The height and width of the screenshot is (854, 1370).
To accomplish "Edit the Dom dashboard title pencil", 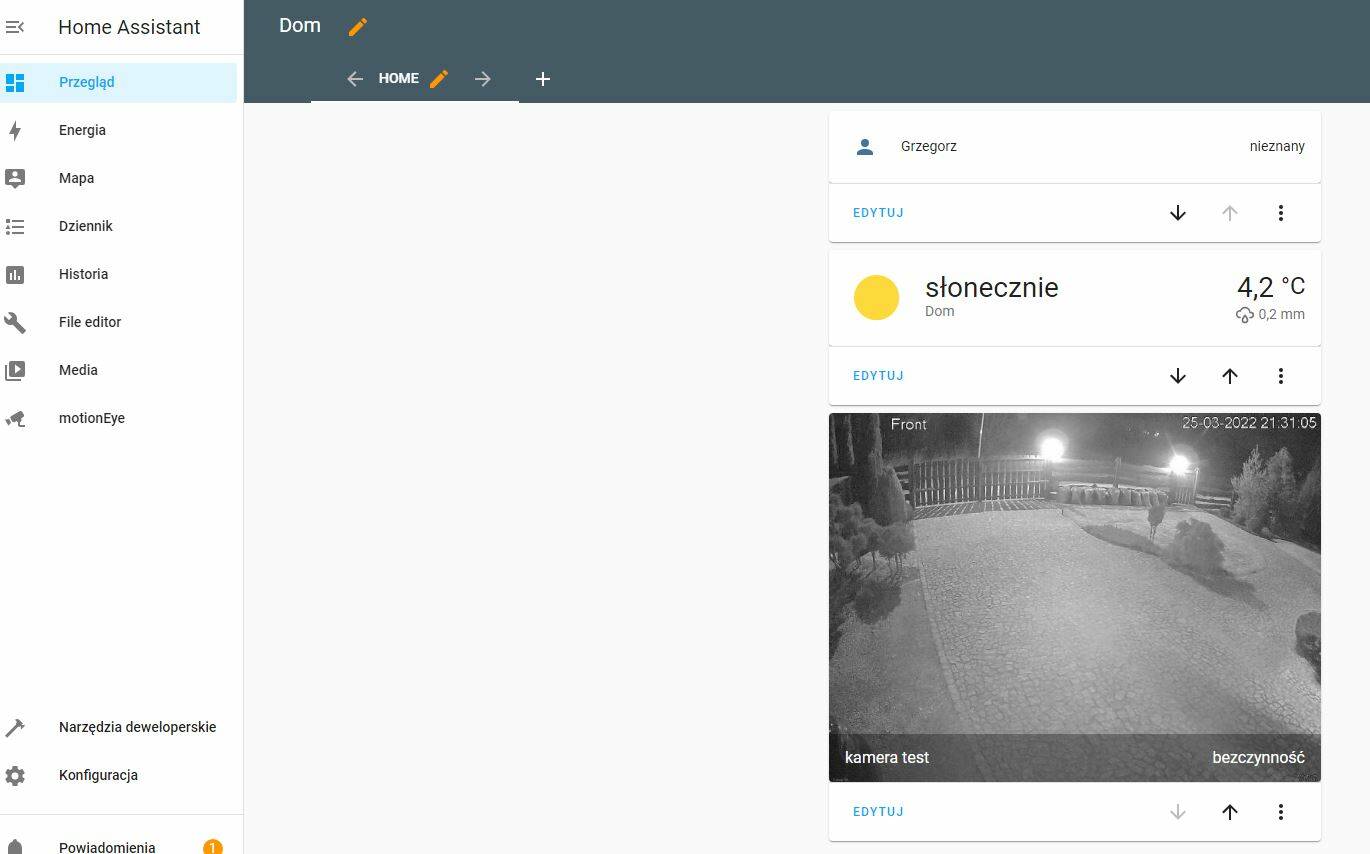I will [x=358, y=27].
